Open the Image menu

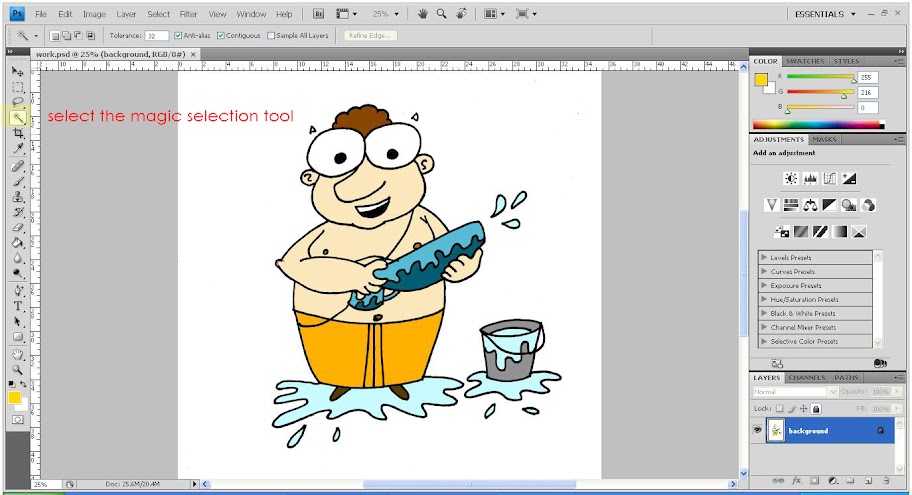click(x=94, y=14)
